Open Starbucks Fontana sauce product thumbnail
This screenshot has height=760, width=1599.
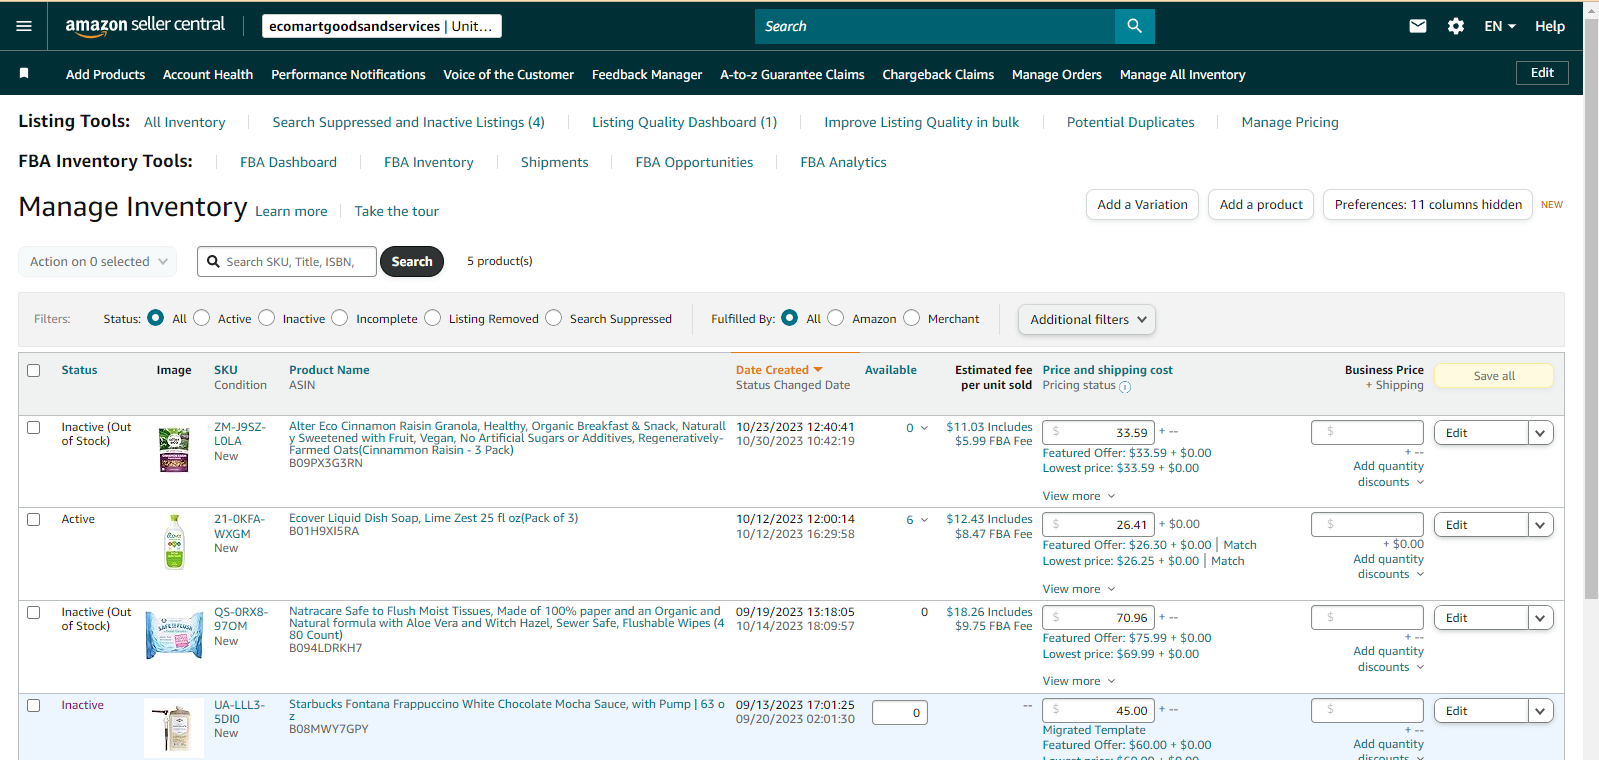tap(174, 728)
